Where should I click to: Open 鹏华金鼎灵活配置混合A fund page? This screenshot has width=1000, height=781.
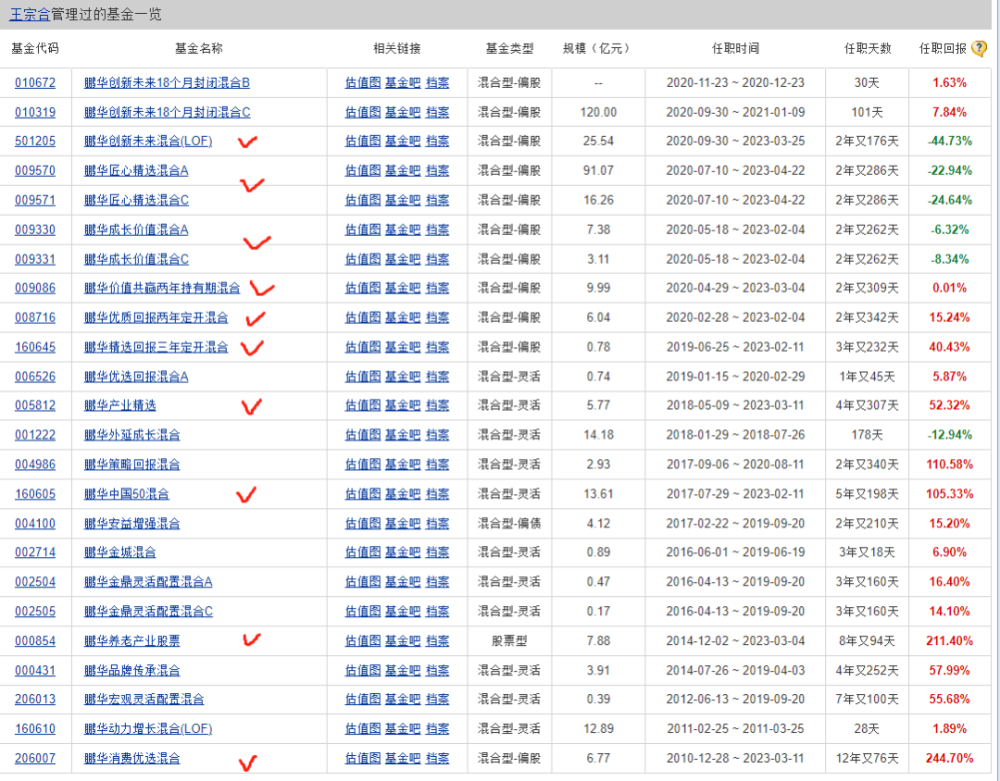[x=149, y=582]
